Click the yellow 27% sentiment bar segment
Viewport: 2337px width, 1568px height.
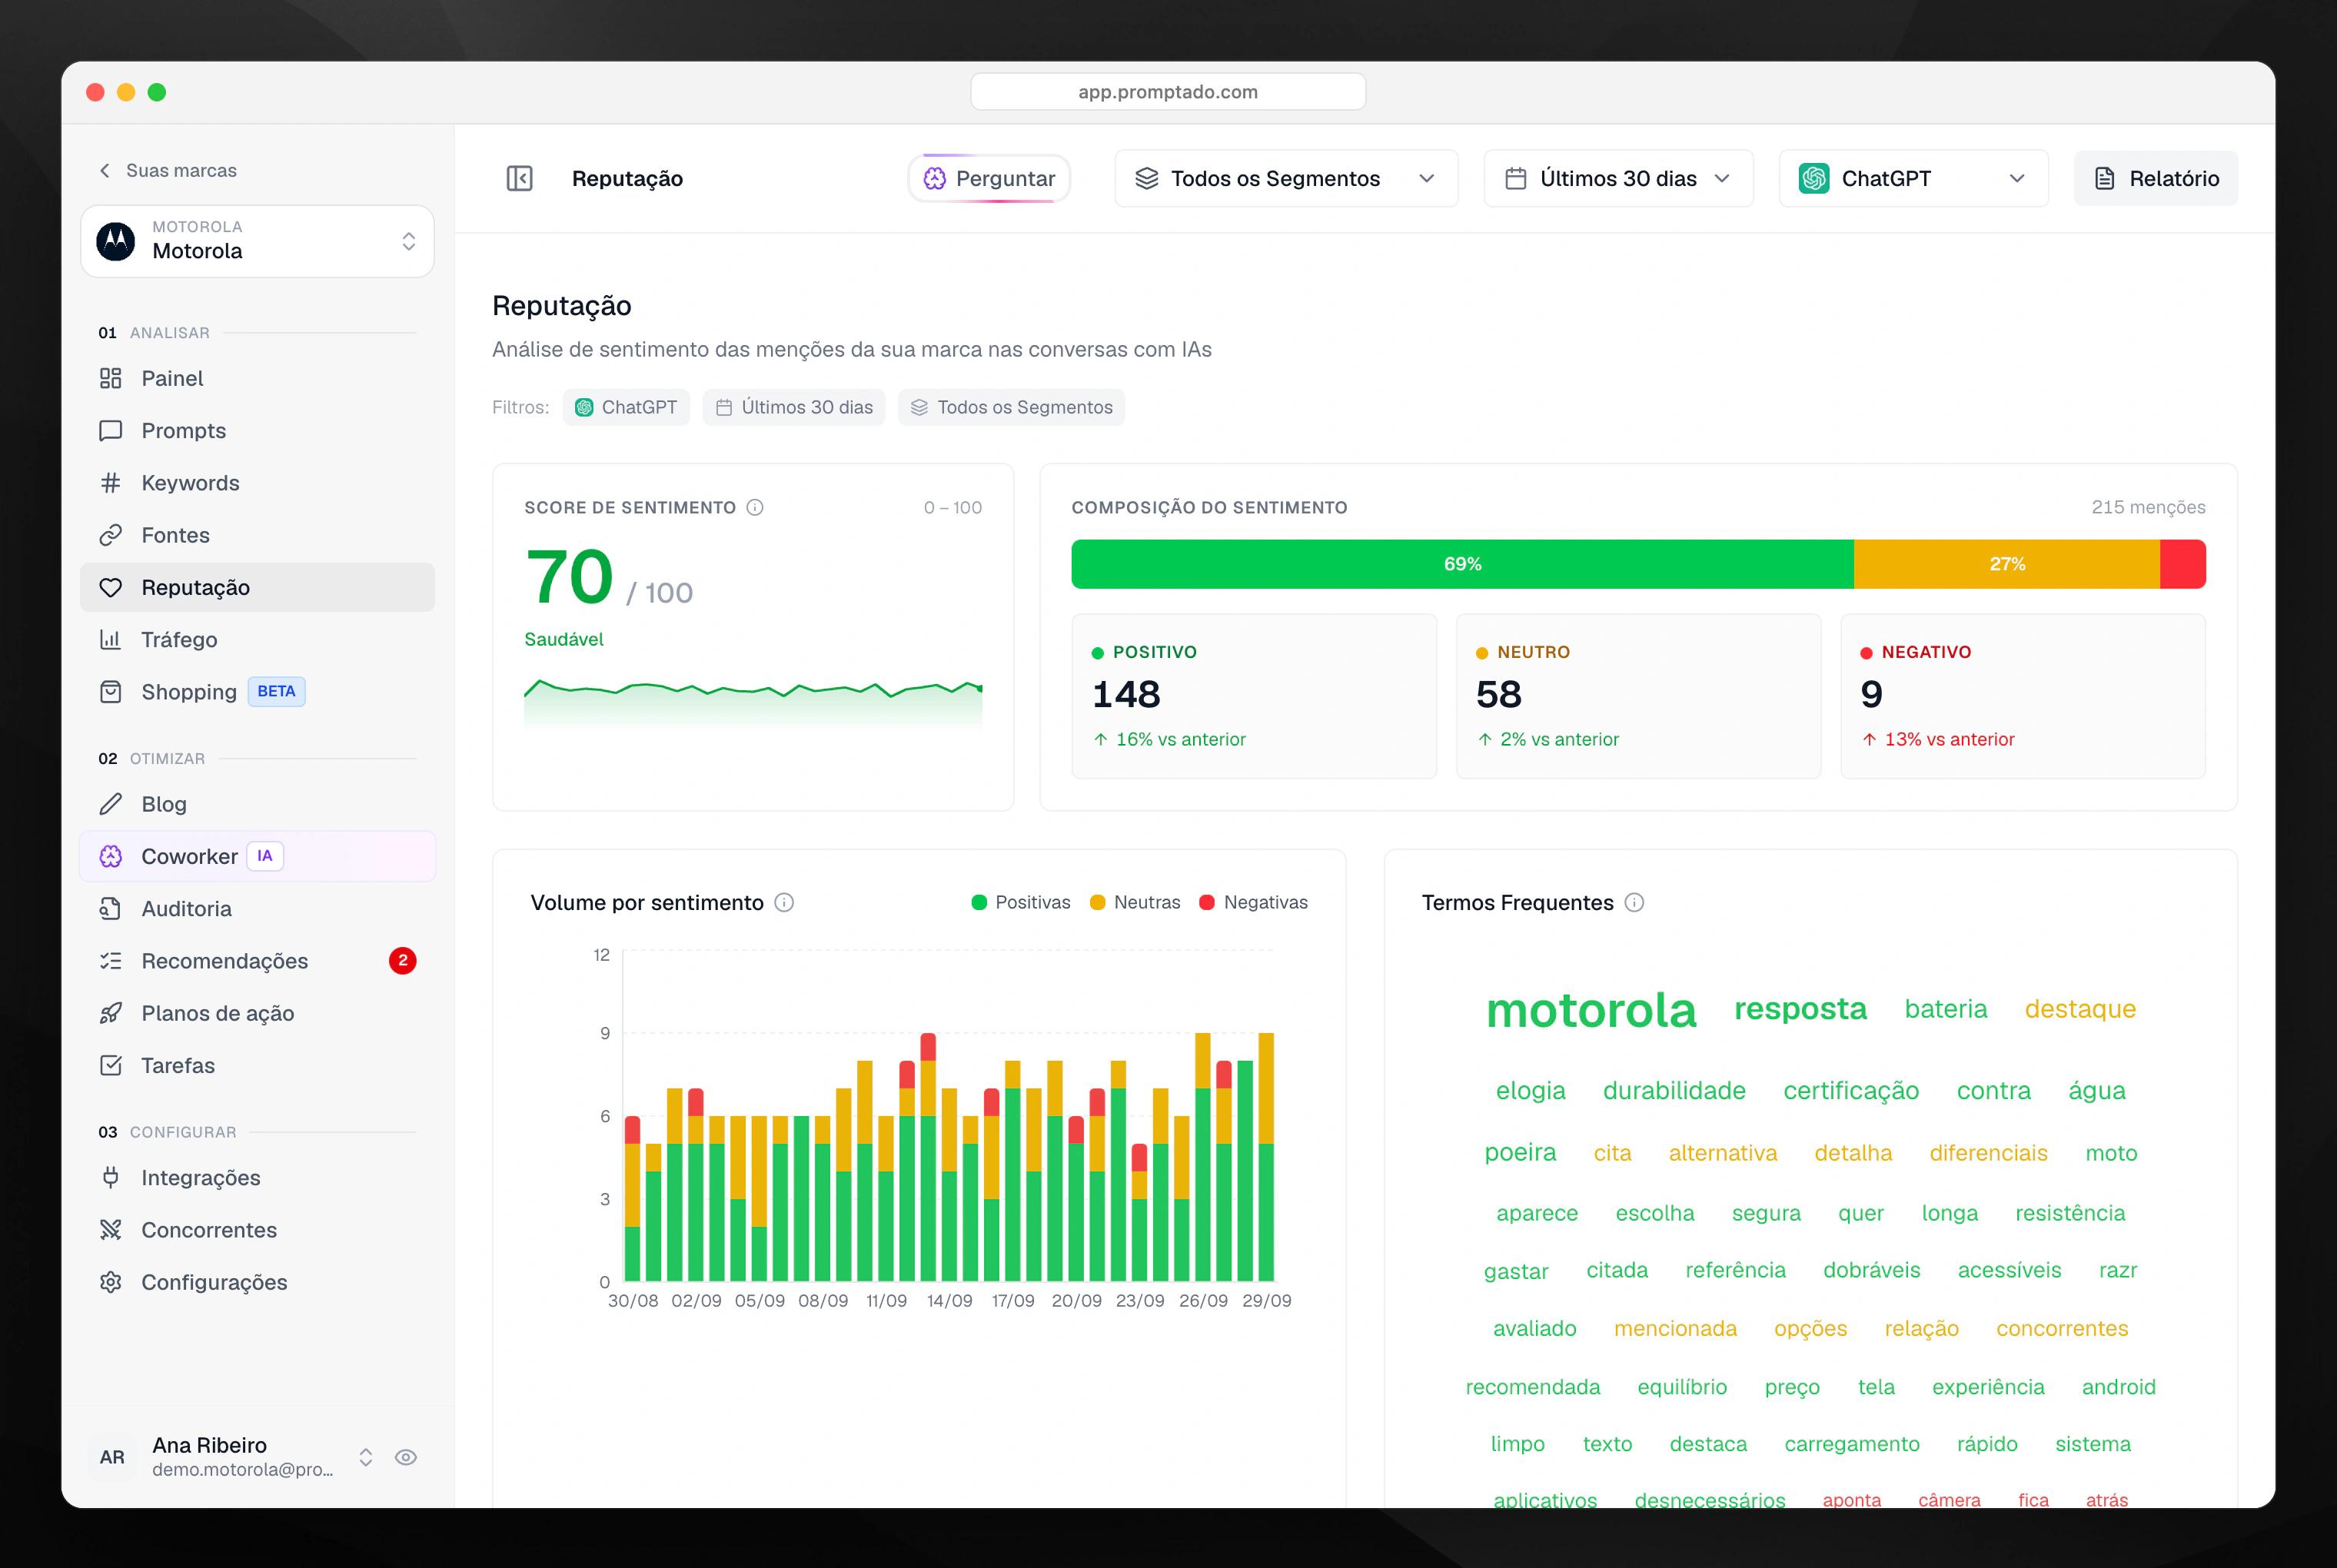pos(2007,564)
